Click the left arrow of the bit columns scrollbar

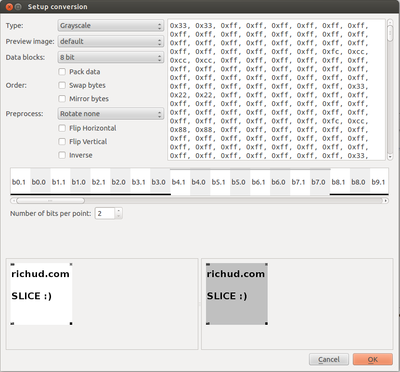pyautogui.click(x=13, y=201)
